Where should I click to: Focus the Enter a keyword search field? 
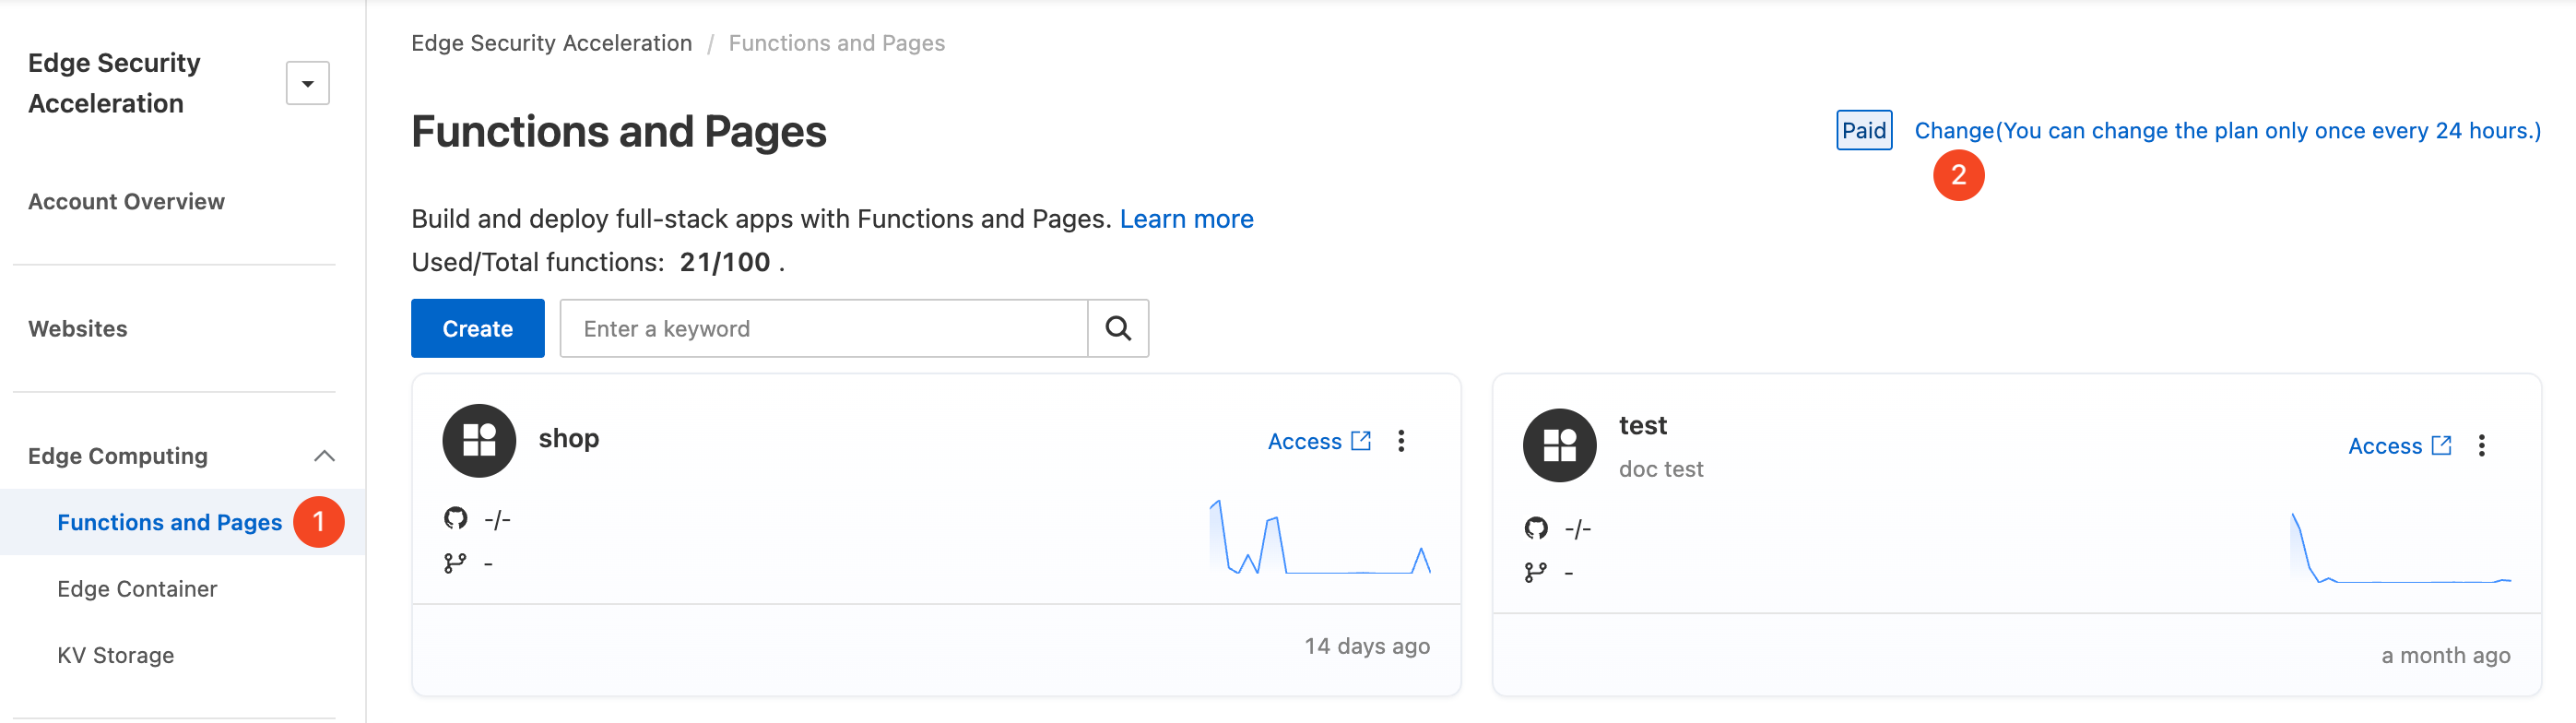pyautogui.click(x=823, y=328)
